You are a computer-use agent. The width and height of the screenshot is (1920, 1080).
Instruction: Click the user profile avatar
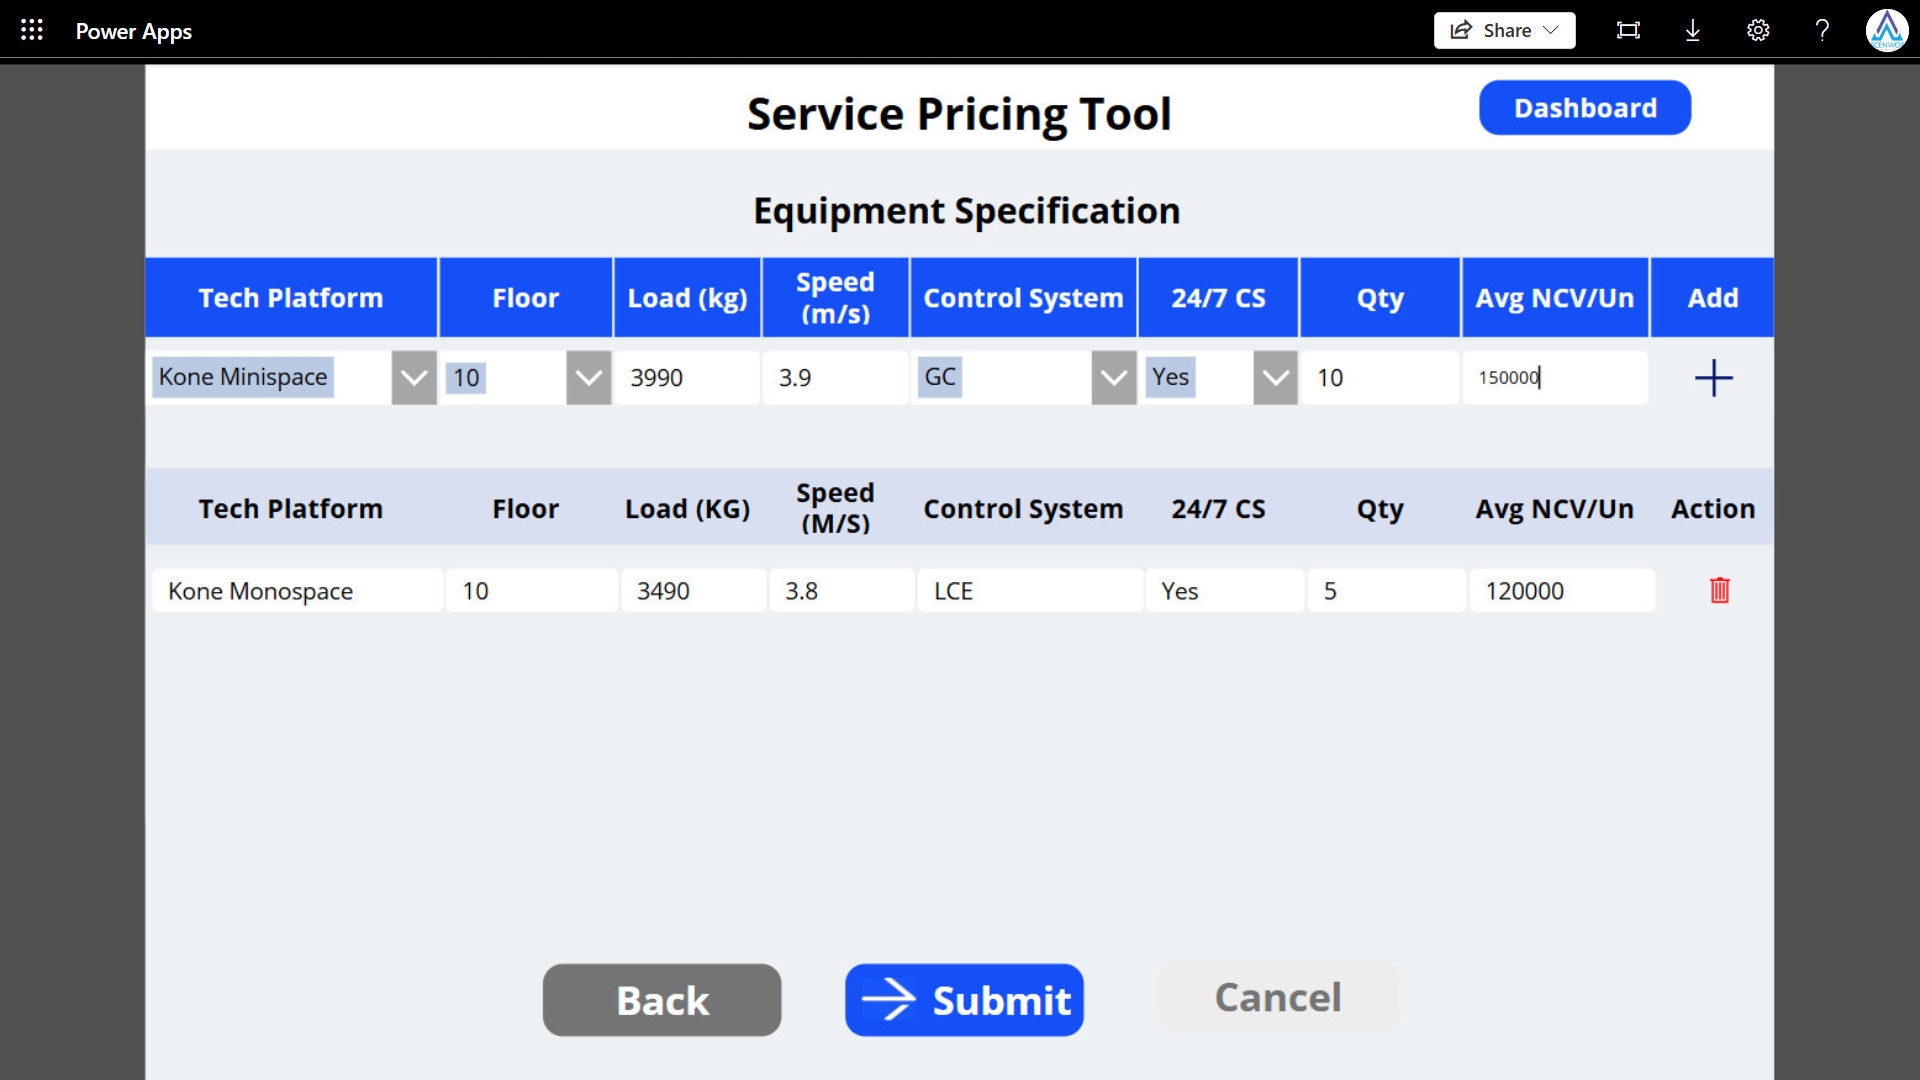(x=1886, y=30)
